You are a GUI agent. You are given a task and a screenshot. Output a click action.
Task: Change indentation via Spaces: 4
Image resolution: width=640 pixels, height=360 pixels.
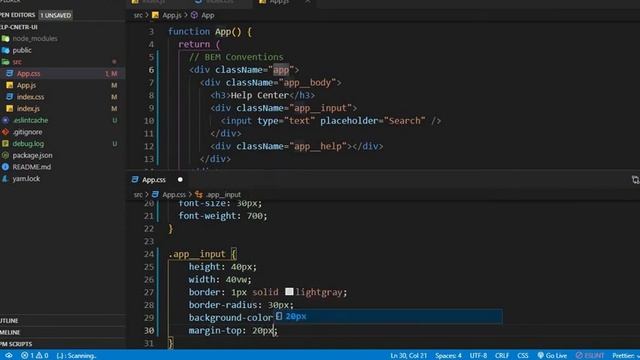pos(448,356)
